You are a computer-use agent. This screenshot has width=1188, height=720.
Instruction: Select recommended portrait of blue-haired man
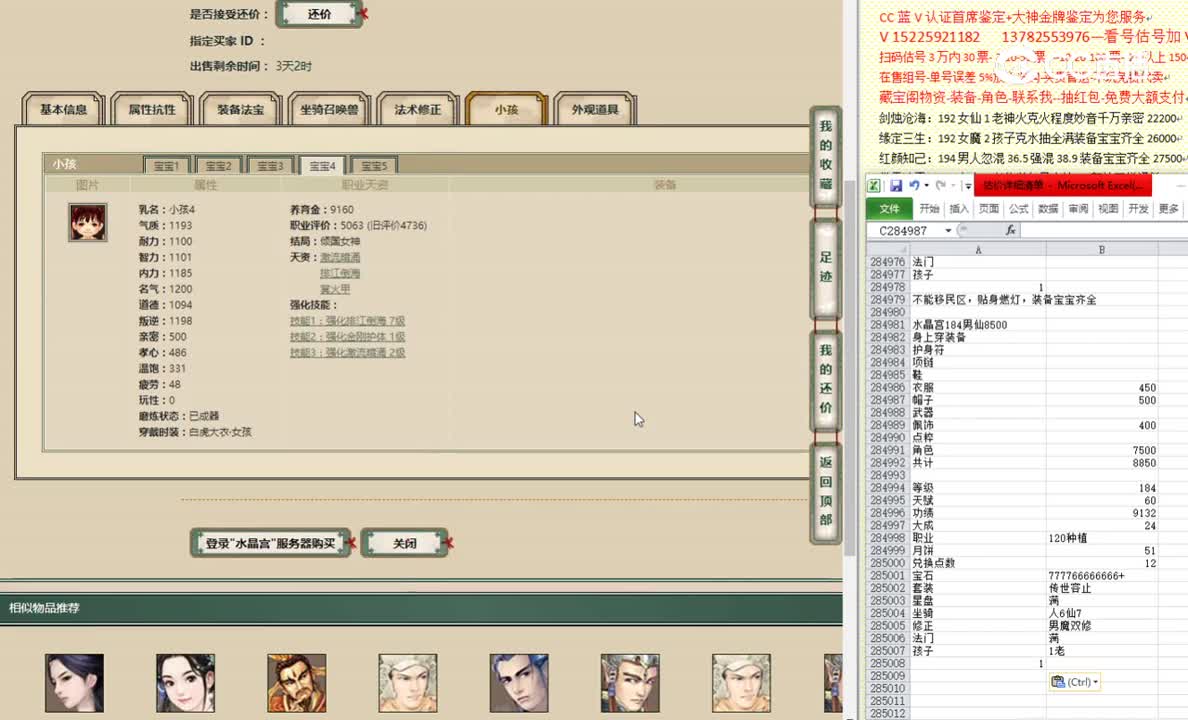pyautogui.click(x=519, y=683)
